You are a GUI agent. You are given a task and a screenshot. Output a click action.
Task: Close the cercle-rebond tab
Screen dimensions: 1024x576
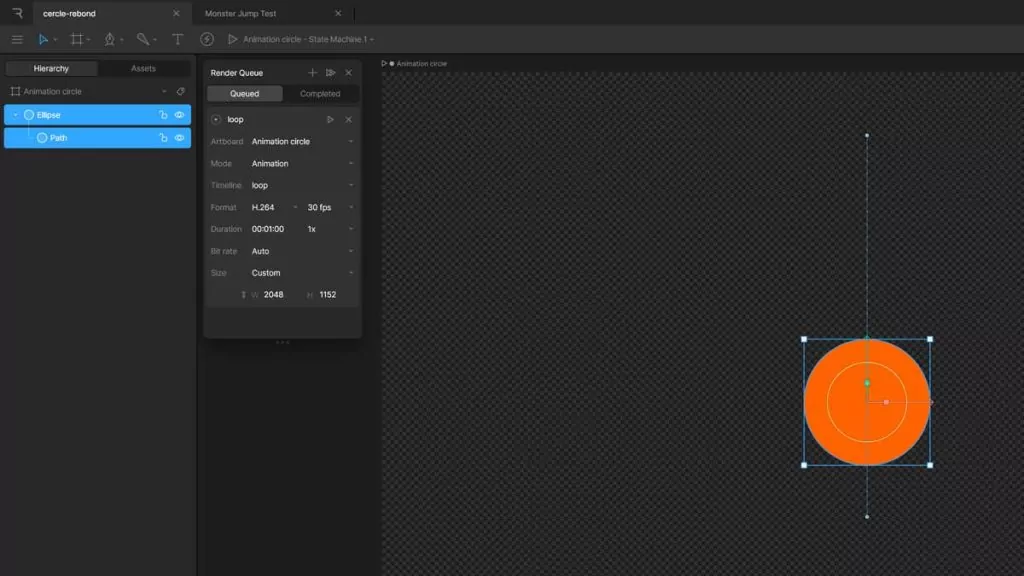[176, 13]
